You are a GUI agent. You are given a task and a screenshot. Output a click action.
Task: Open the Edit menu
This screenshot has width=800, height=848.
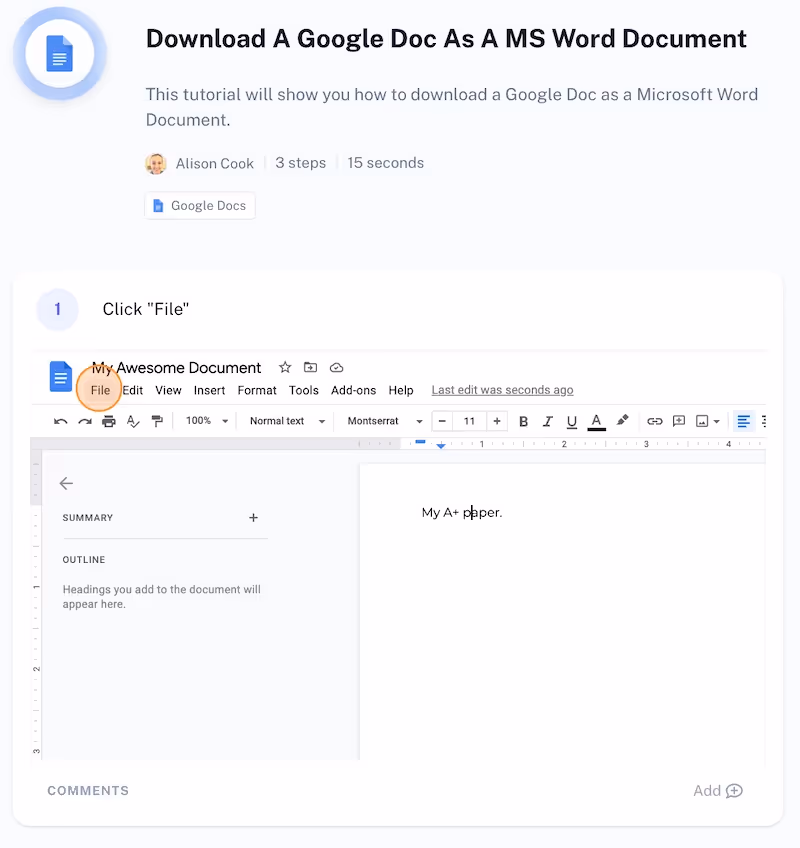tap(133, 390)
